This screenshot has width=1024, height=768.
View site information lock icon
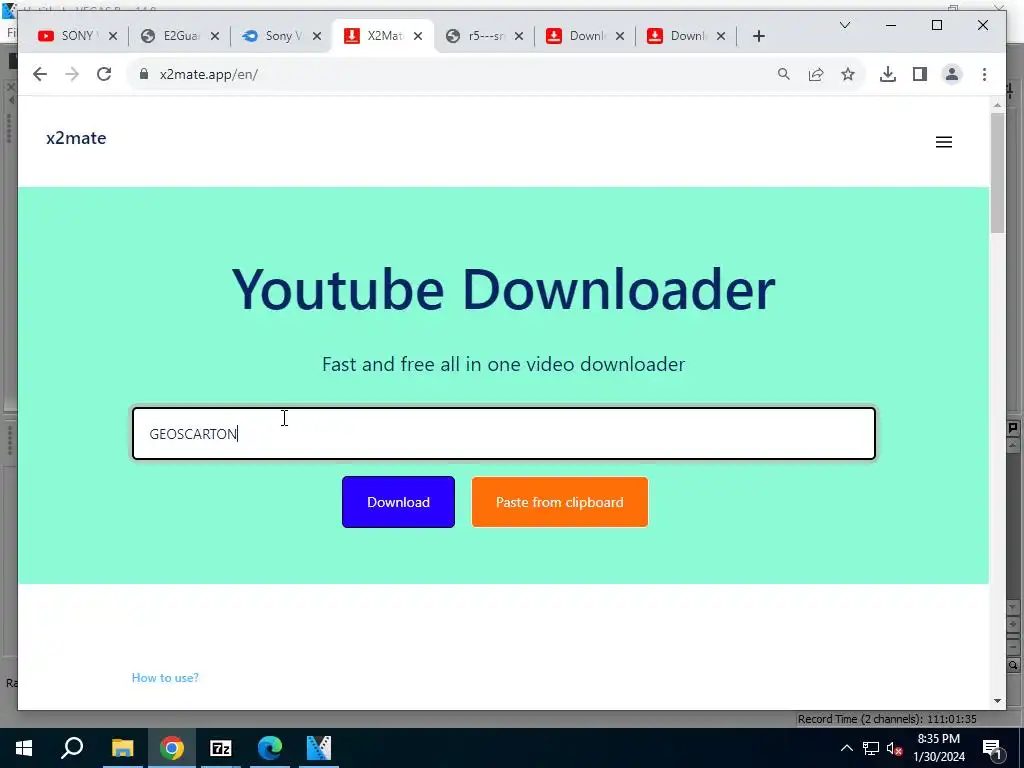click(x=144, y=74)
